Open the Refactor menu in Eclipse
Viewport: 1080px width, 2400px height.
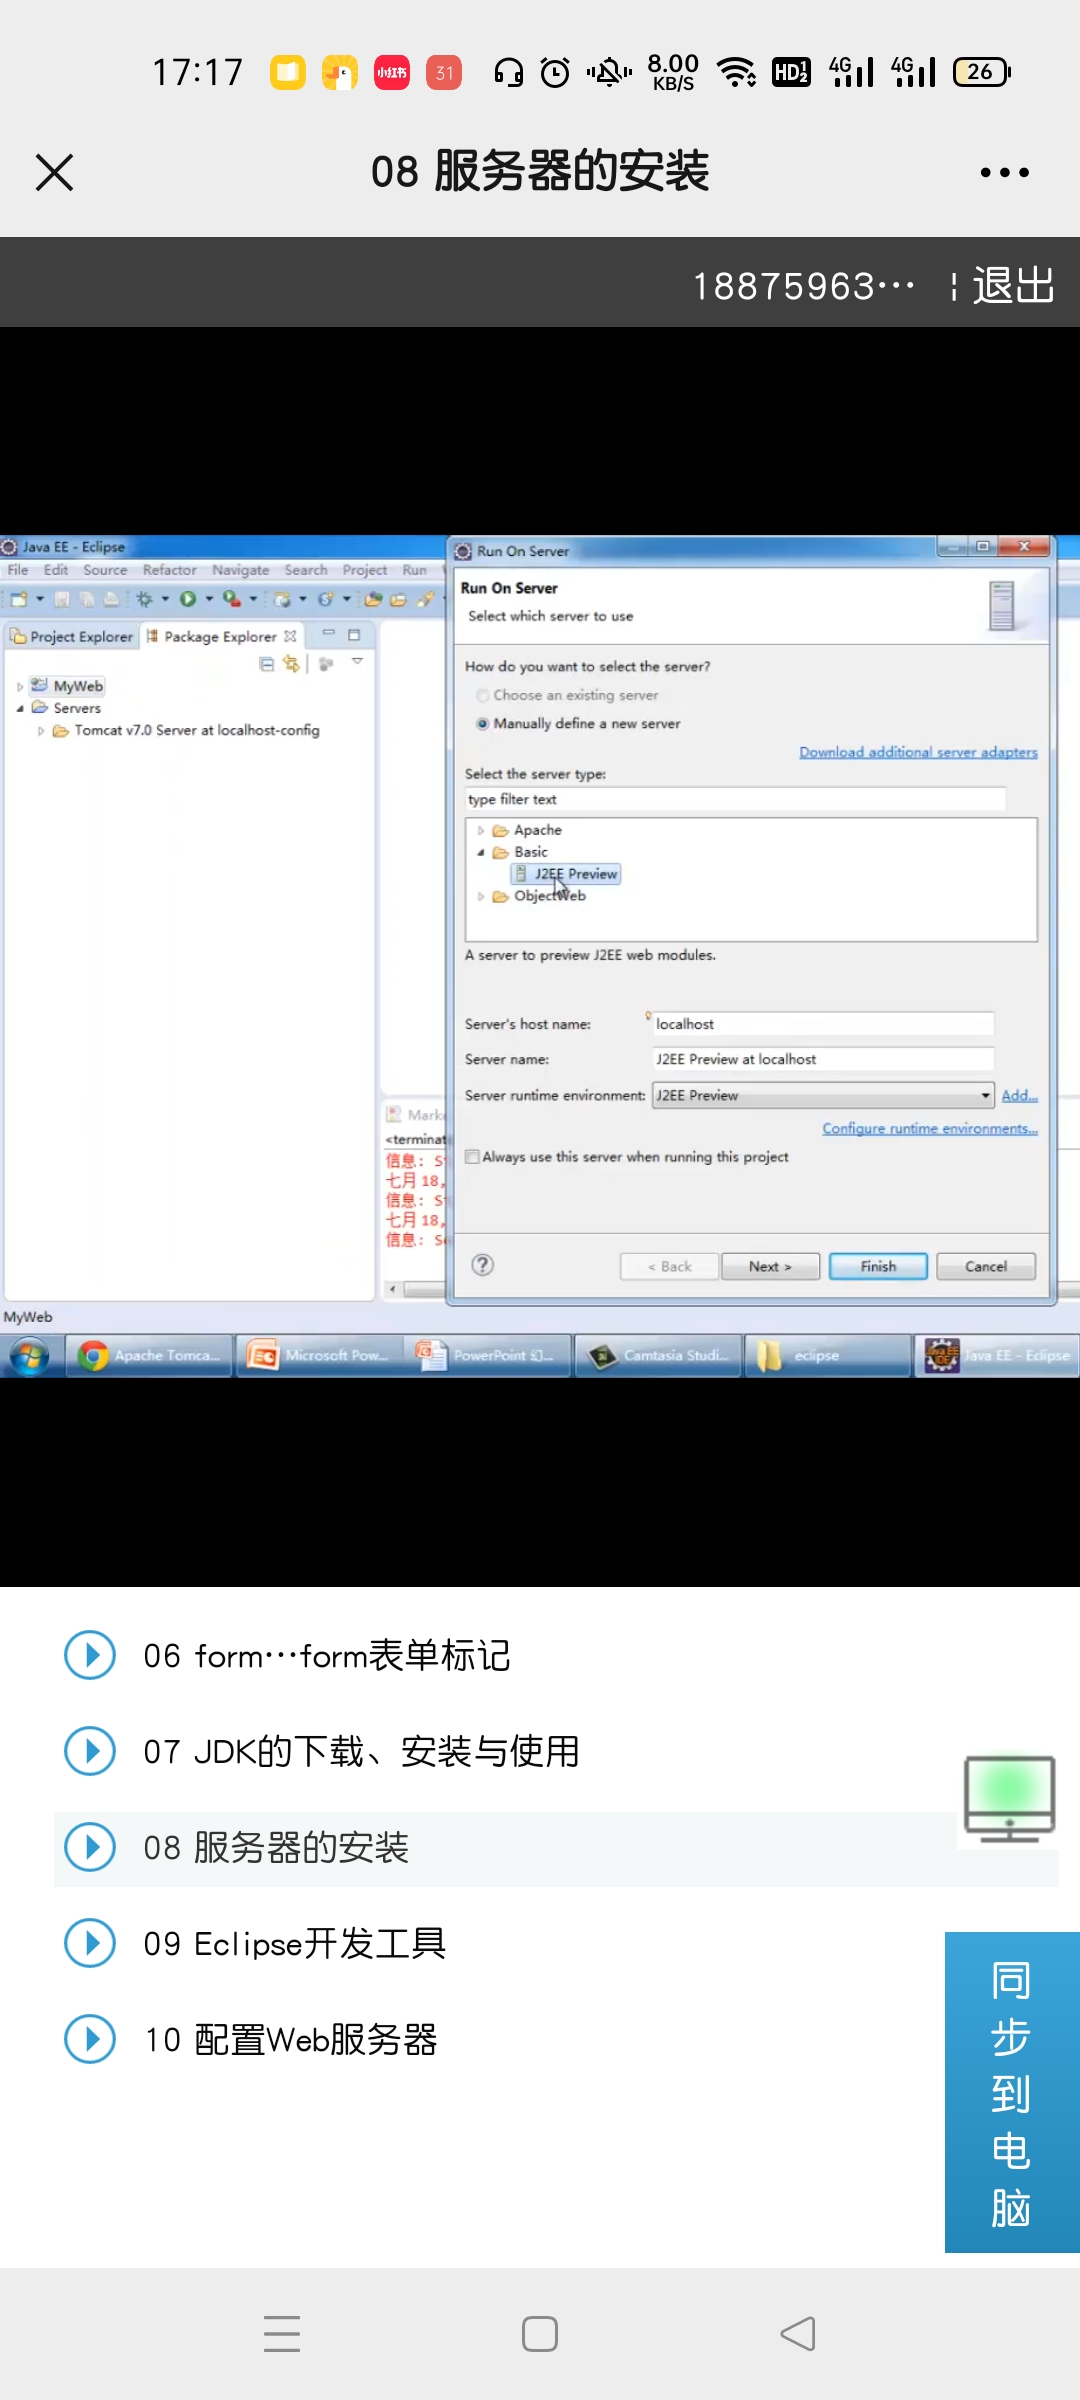click(x=169, y=570)
